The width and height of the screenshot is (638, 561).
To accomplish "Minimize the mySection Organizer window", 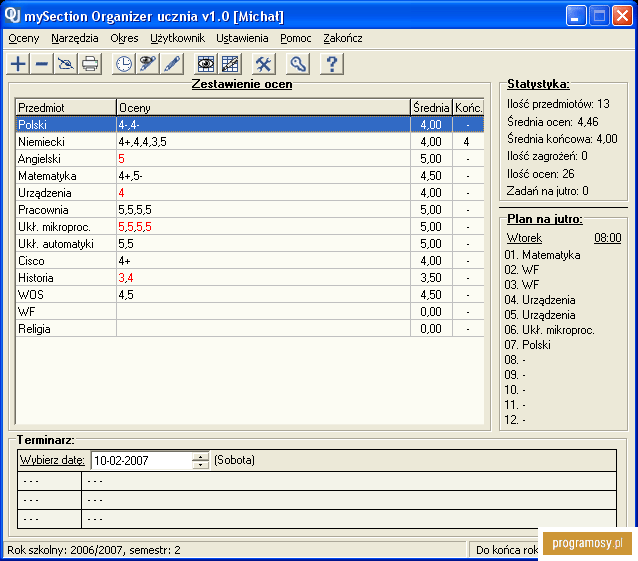I will tap(576, 16).
